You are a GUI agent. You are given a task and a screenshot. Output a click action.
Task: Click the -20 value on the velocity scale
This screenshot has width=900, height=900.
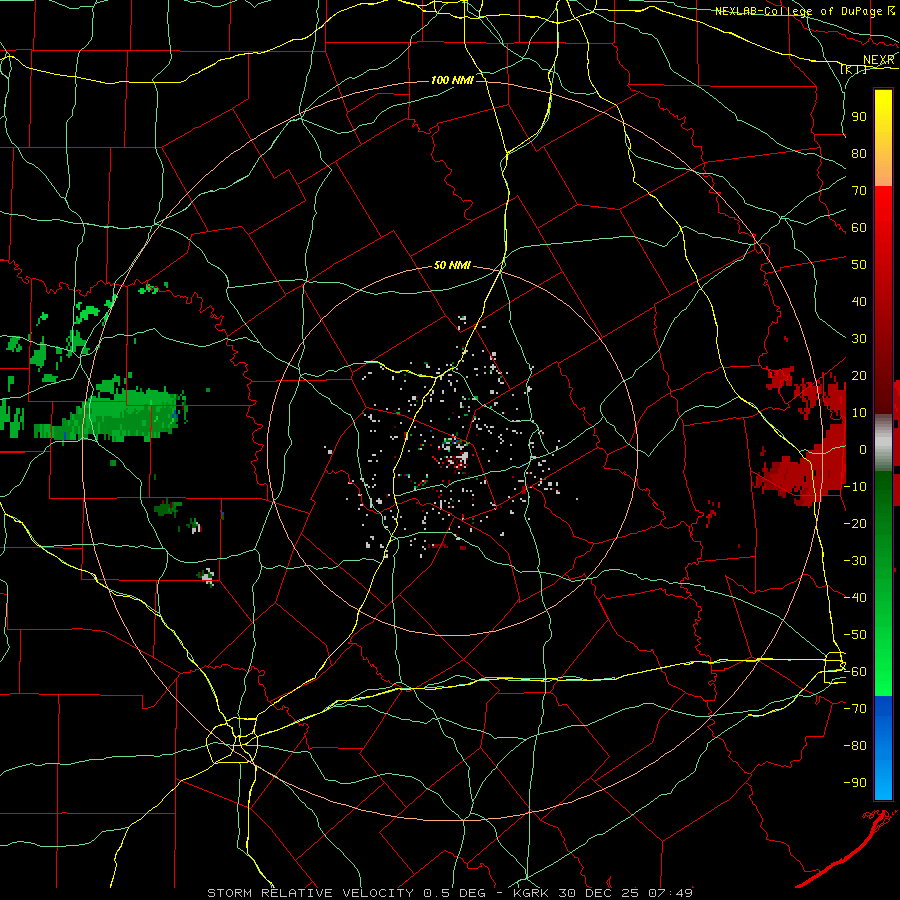(x=855, y=524)
